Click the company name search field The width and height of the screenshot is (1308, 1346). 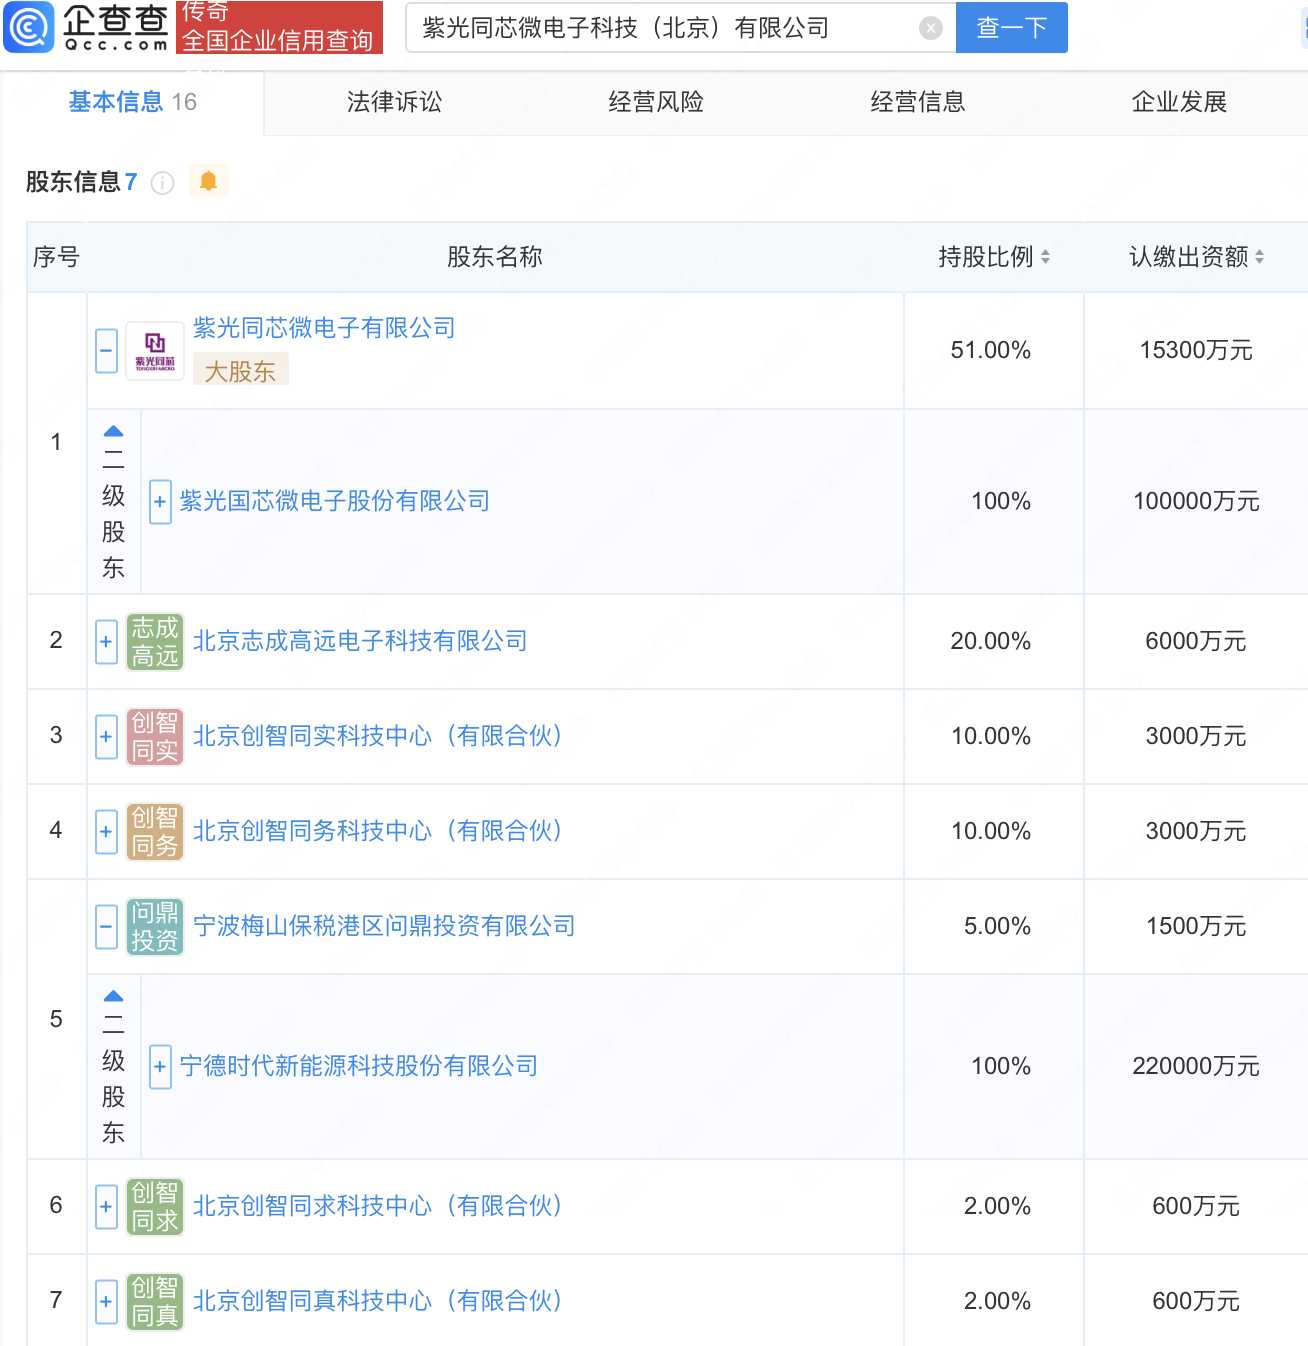tap(660, 28)
